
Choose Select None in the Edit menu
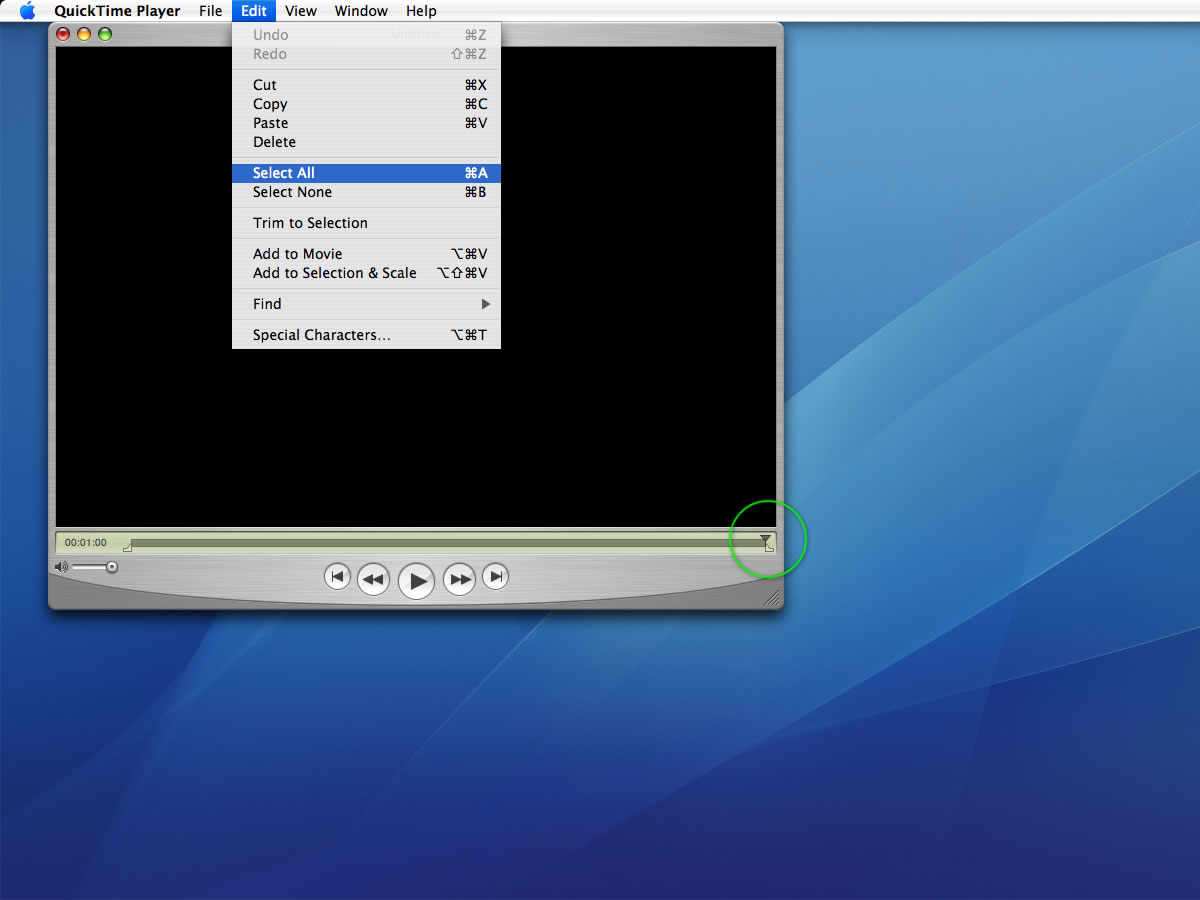pos(366,192)
